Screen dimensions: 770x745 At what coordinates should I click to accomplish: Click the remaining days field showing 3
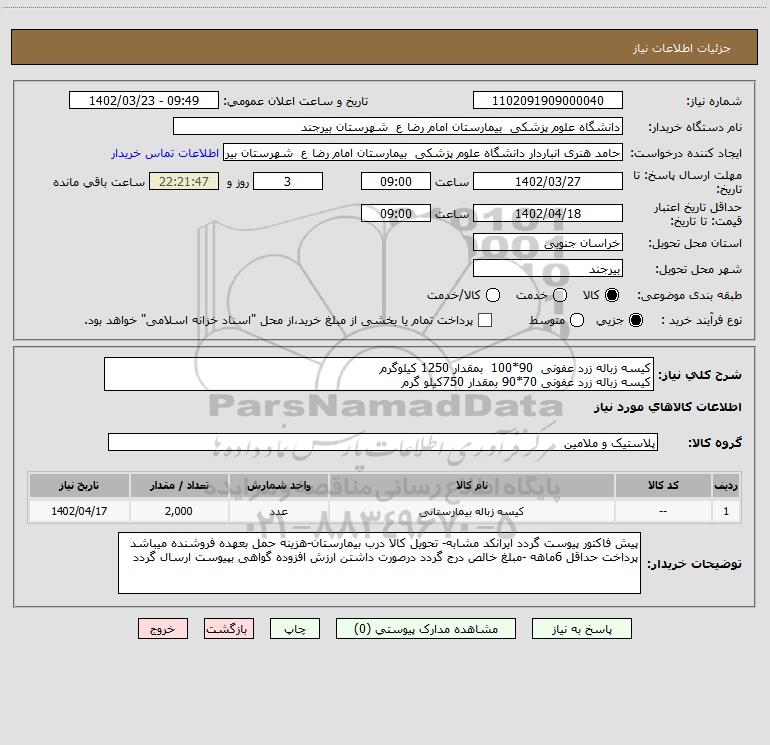pyautogui.click(x=288, y=181)
